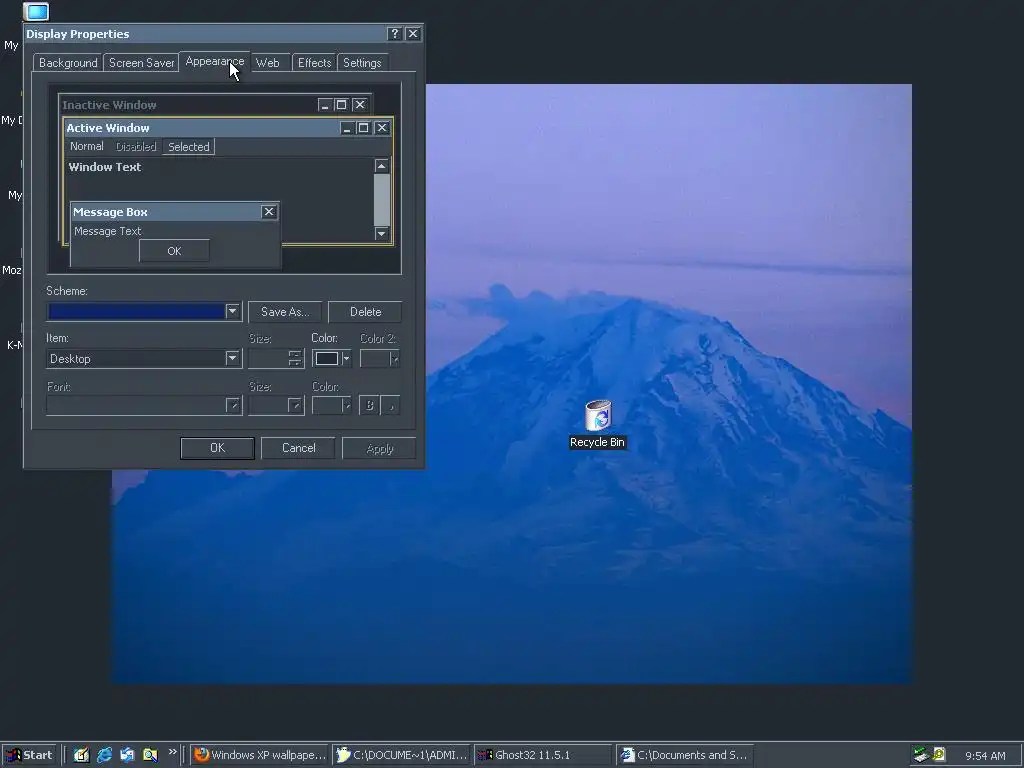The height and width of the screenshot is (768, 1024).
Task: Click preview scrollbar down arrow
Action: coord(382,233)
